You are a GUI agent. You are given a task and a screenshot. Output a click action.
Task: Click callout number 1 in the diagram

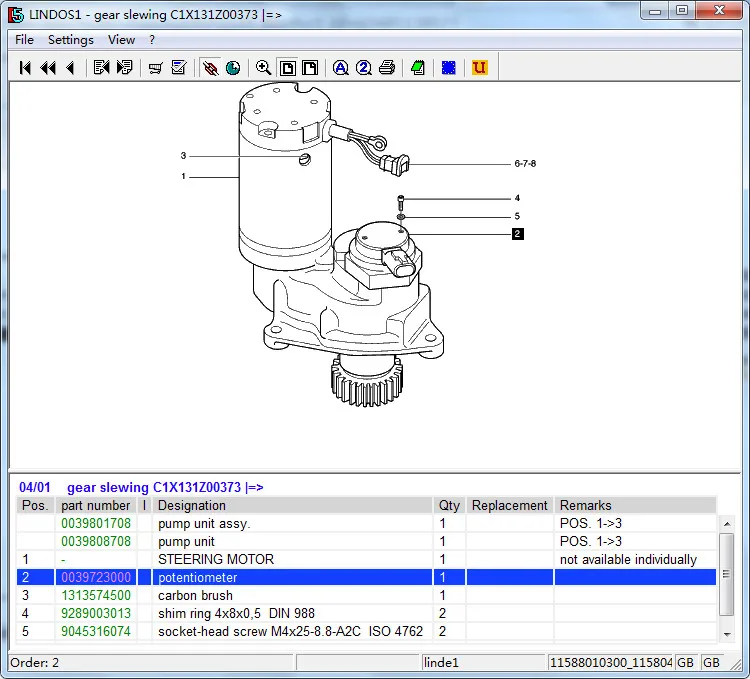[183, 176]
